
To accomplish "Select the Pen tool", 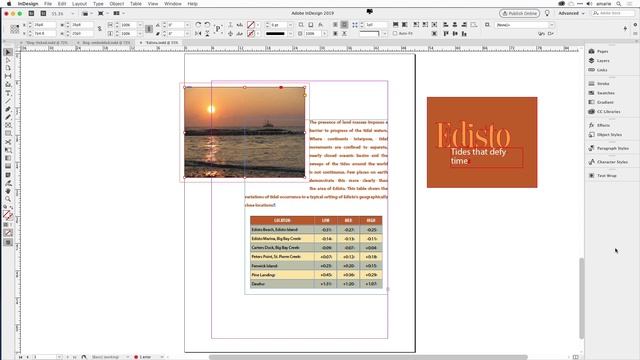I will [x=8, y=109].
